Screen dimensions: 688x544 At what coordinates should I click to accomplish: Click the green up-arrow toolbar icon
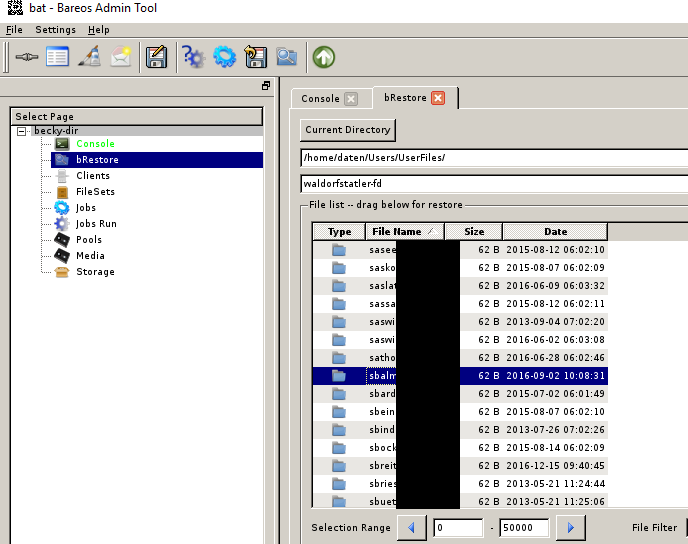[323, 57]
